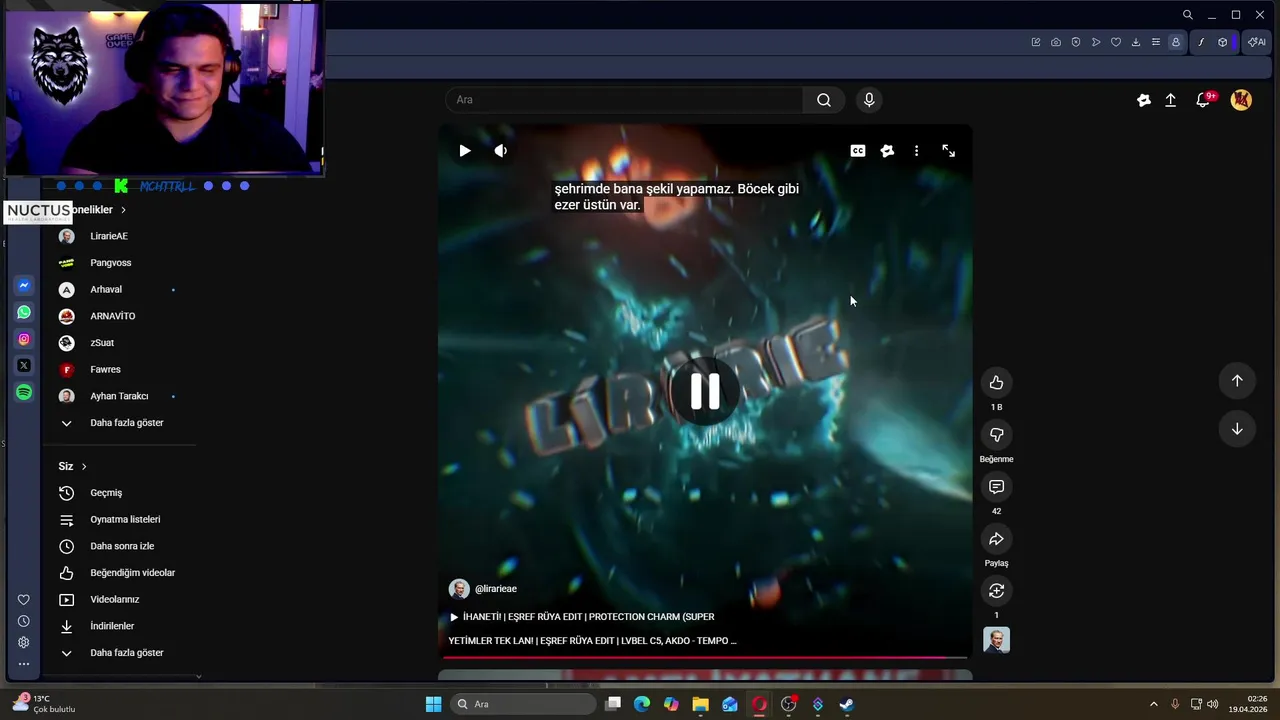Open Opera AI assistant button

pos(1255,42)
